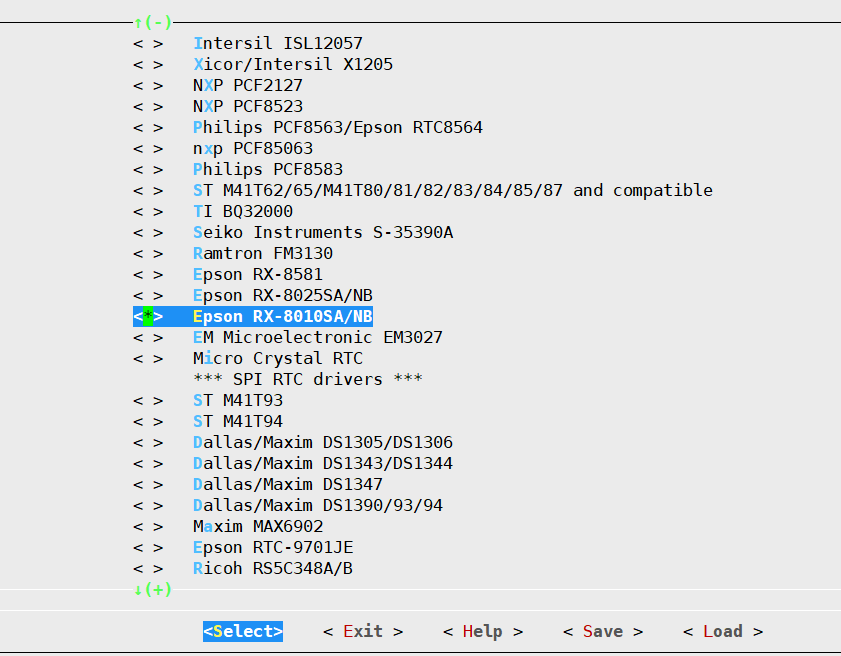The width and height of the screenshot is (841, 656).
Task: Toggle the Ricoh RS5C348A/B tristate box
Action: 148,569
